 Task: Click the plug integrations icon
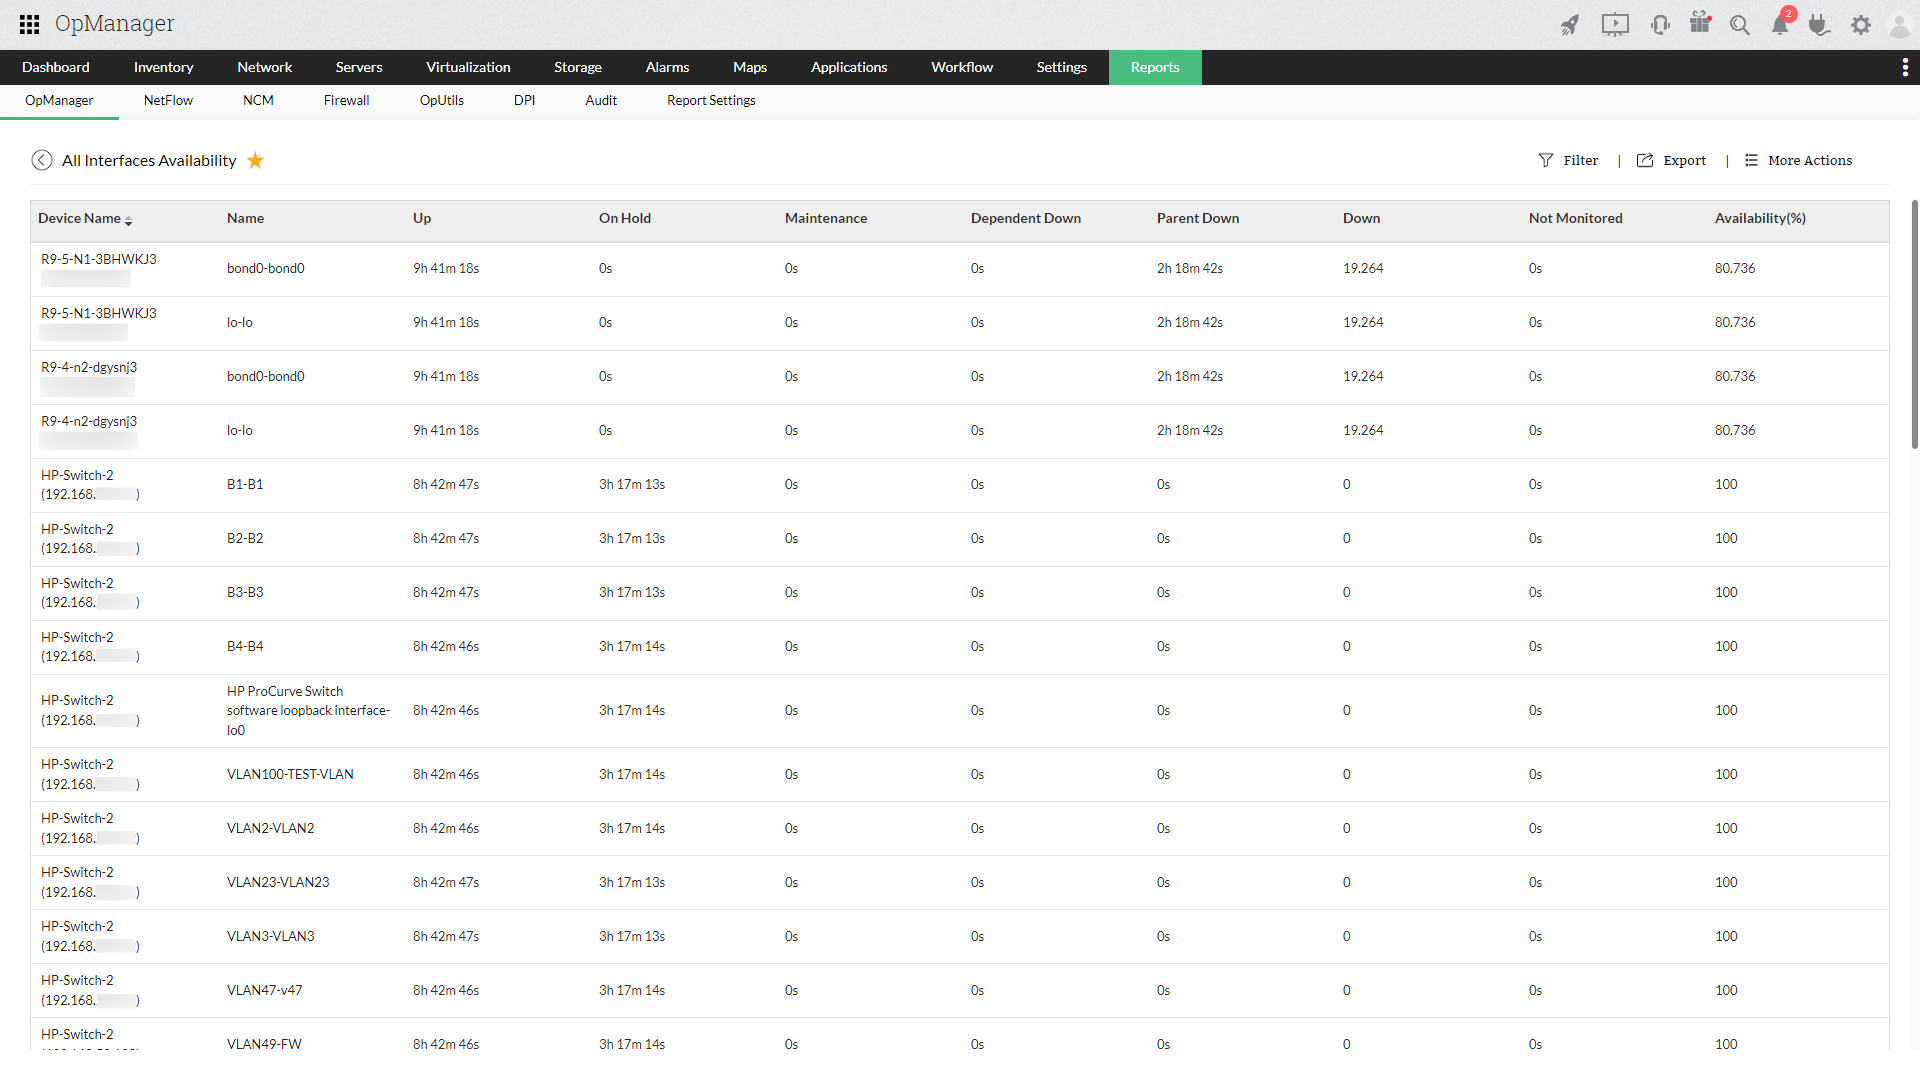click(x=1819, y=25)
